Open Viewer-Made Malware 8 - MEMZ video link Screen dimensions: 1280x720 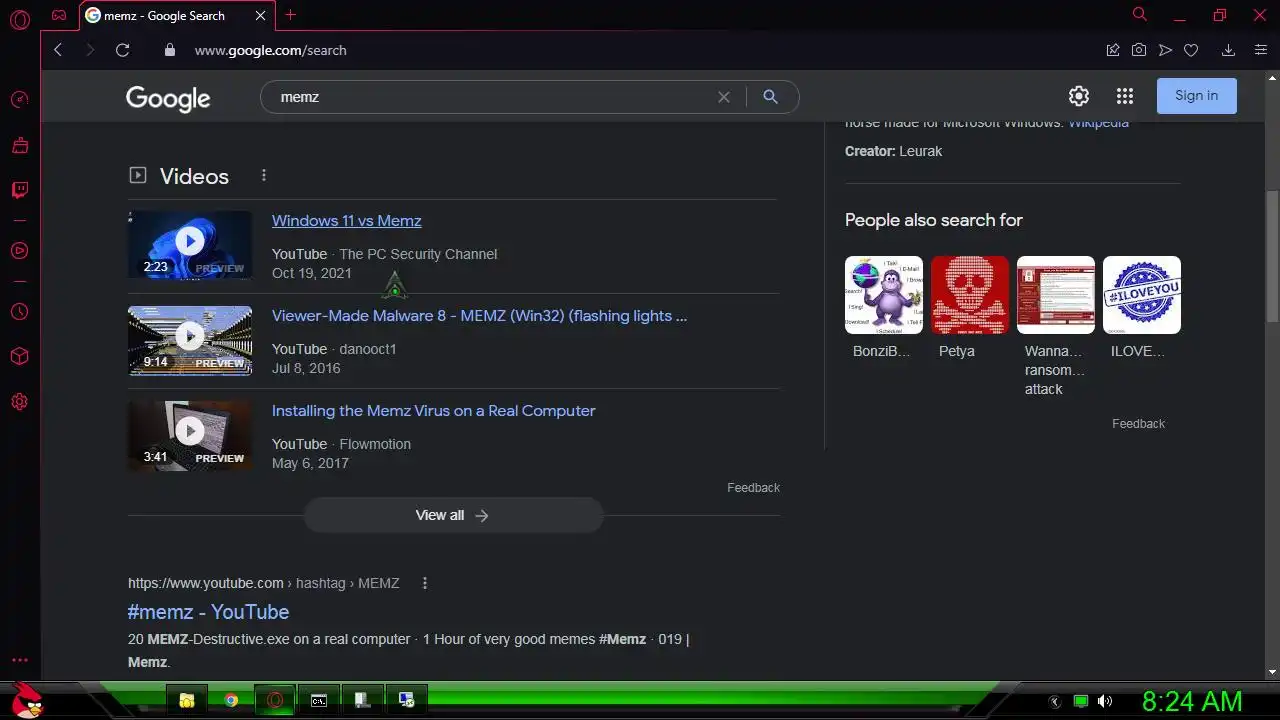click(480, 316)
